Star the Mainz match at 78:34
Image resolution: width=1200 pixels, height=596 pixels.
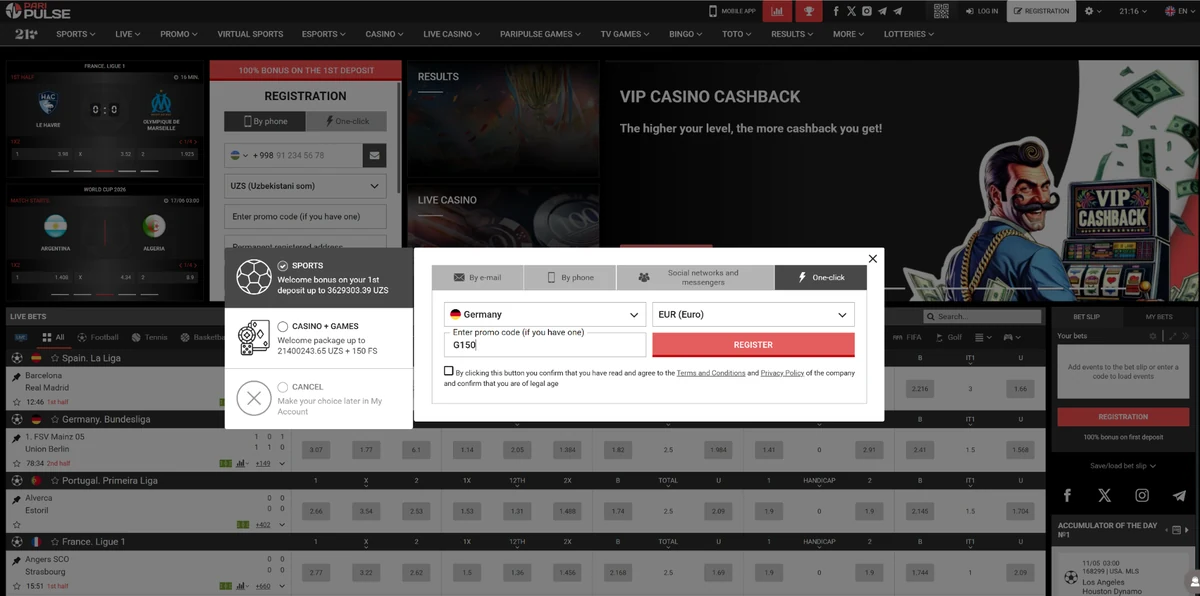tap(17, 463)
